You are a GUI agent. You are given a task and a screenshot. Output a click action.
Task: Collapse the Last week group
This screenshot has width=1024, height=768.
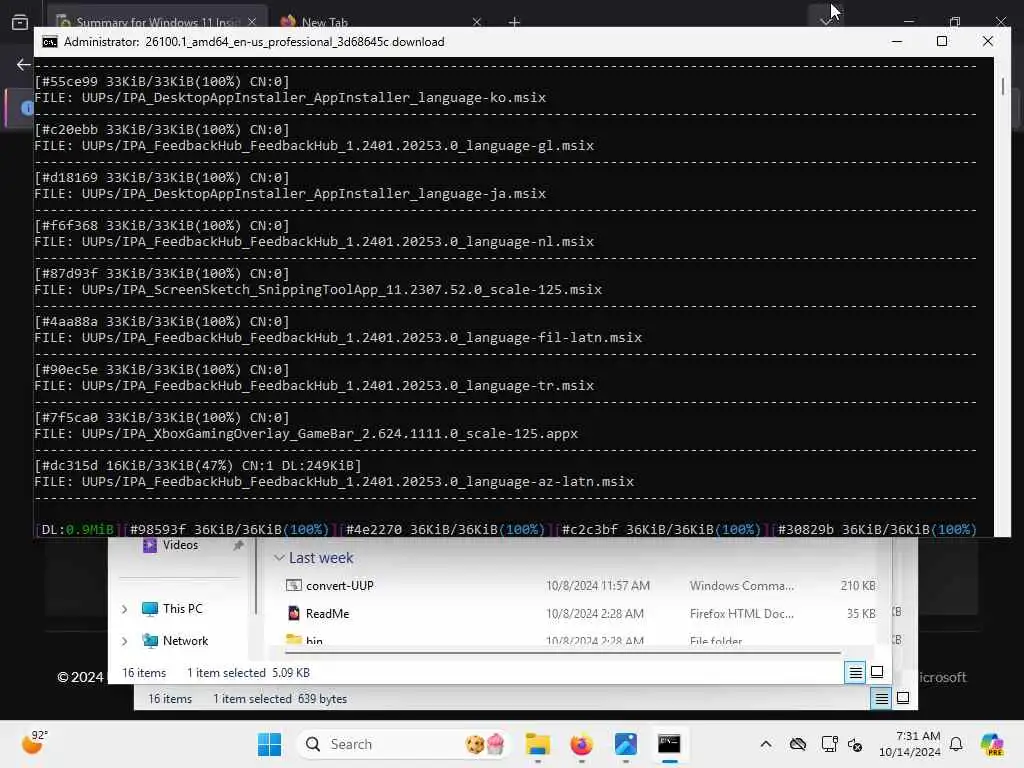[x=279, y=558]
